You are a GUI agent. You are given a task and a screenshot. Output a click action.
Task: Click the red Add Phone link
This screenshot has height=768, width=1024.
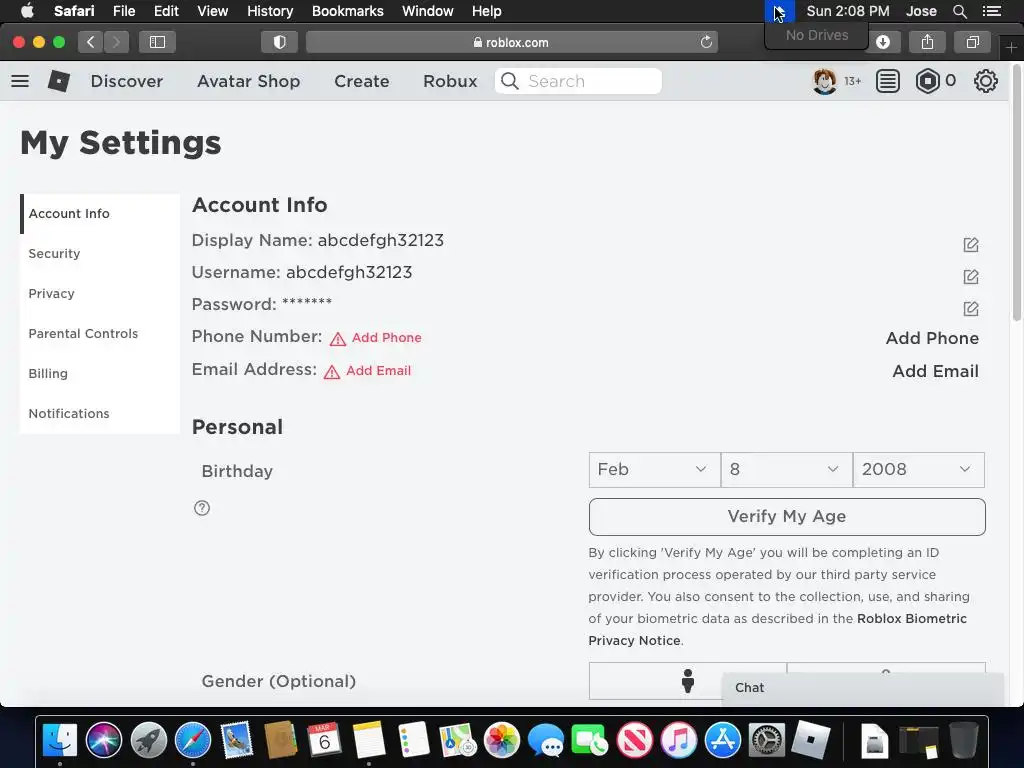tap(386, 338)
